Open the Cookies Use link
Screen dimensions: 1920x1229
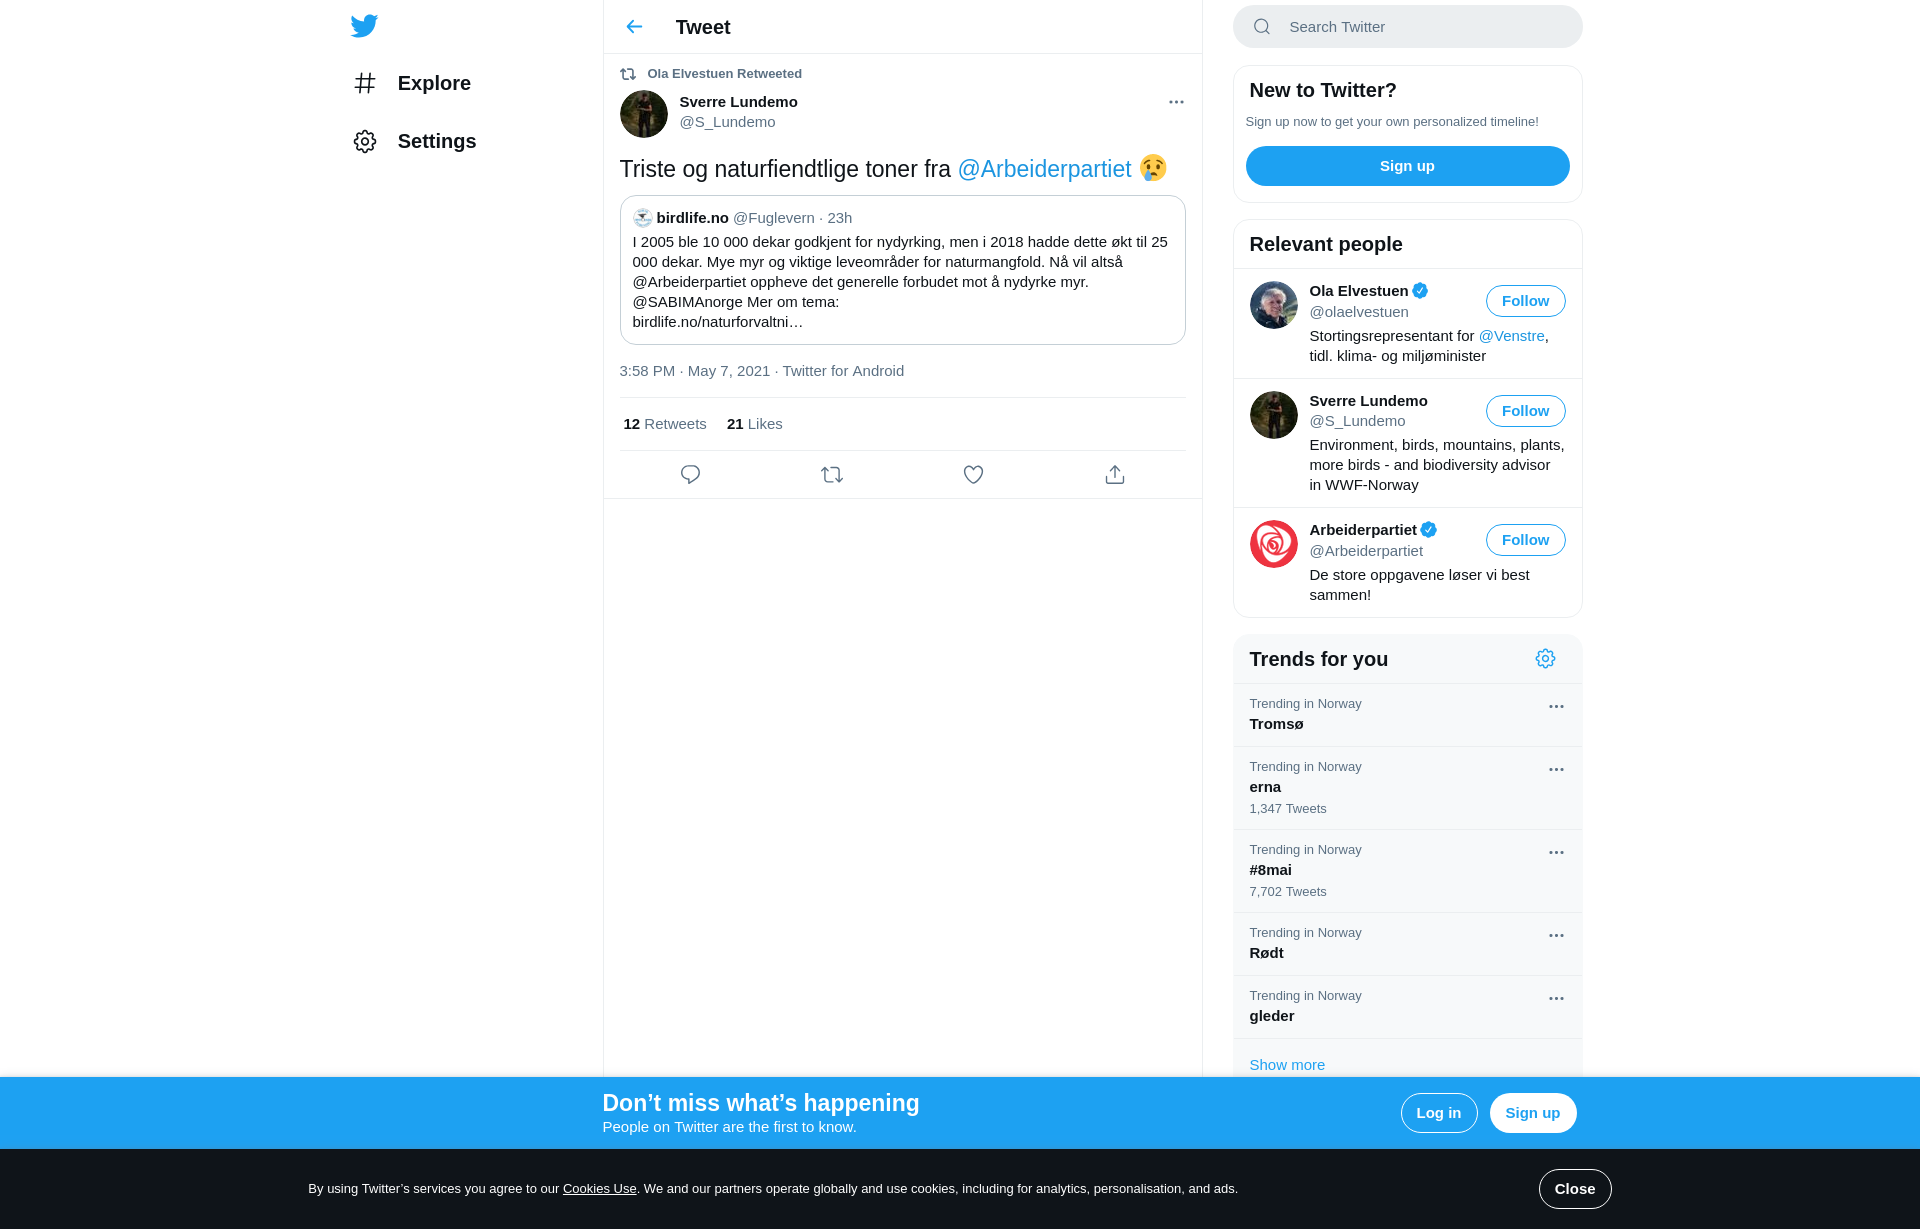click(x=599, y=1189)
